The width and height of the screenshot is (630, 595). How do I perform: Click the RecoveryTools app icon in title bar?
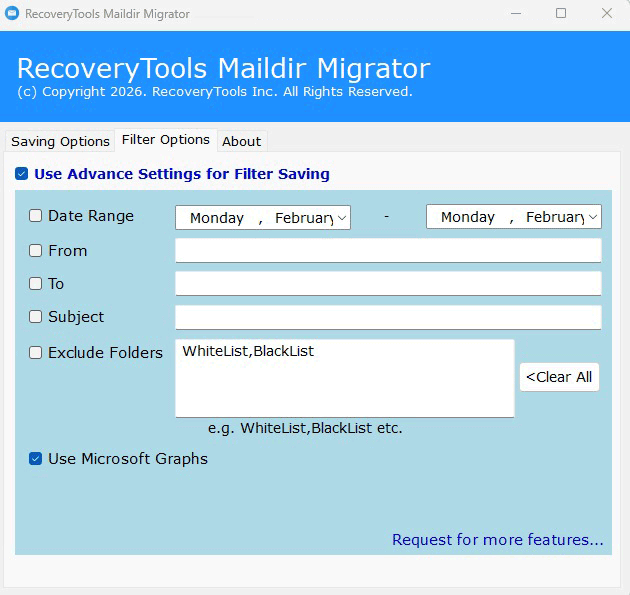pos(12,13)
